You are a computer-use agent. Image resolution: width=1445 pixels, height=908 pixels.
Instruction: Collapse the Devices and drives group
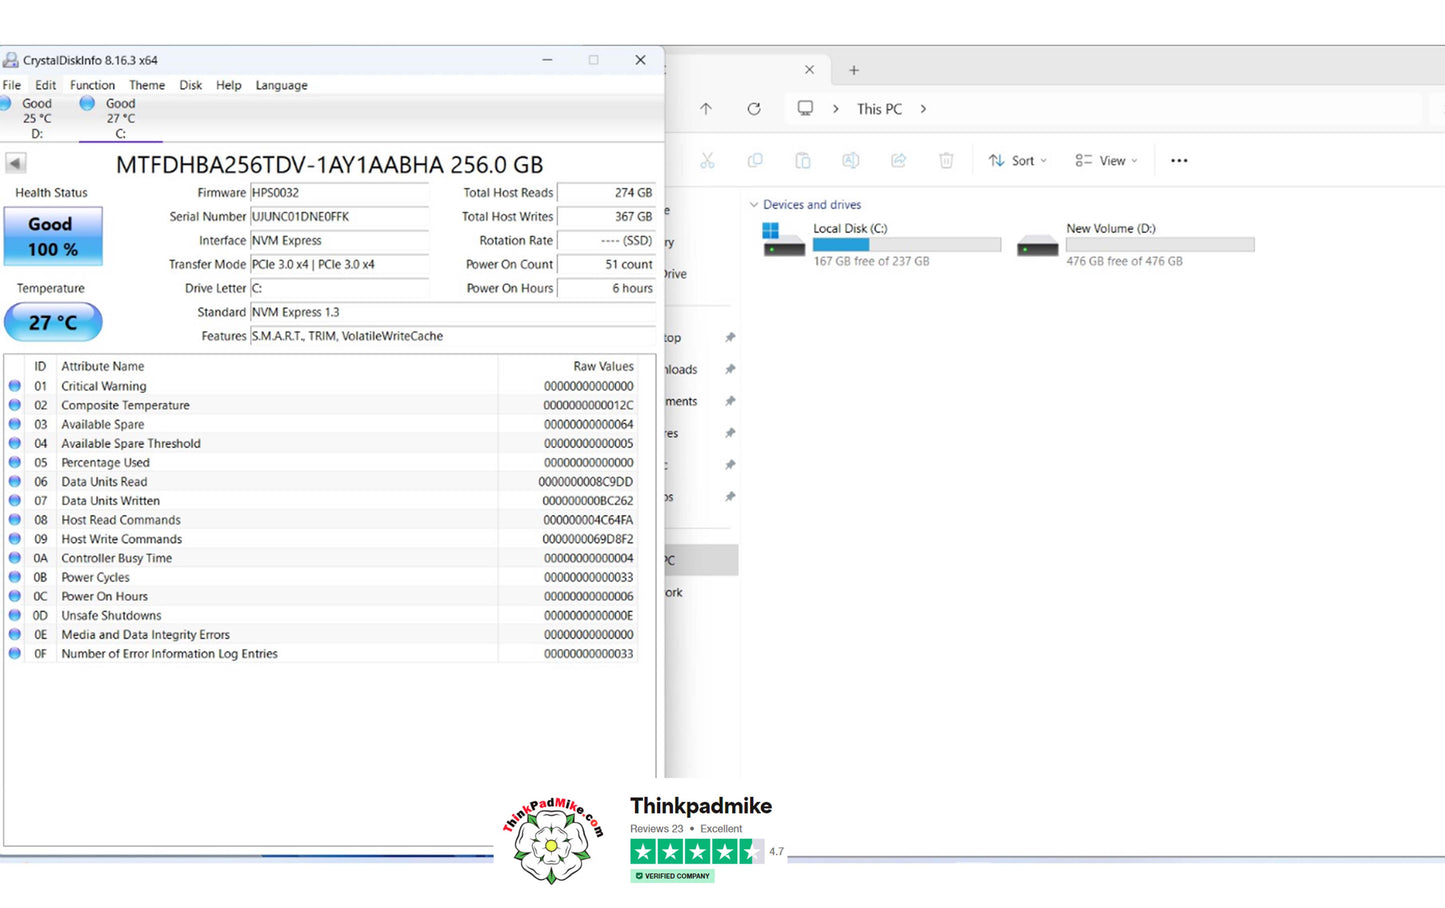click(x=754, y=205)
